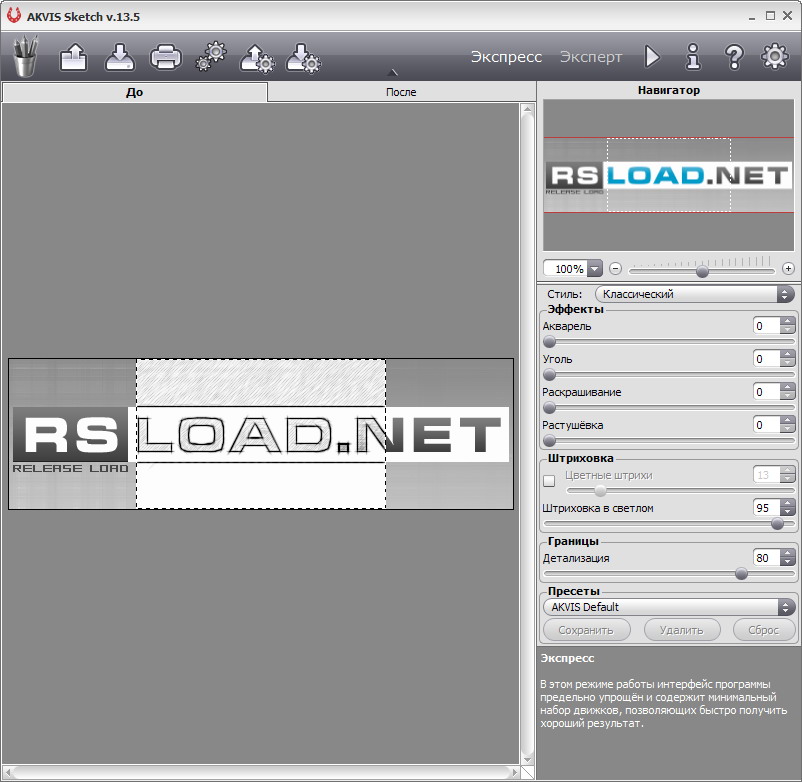Screen dimensions: 802x782
Task: Click Штриховка в светлом field 95
Action: pyautogui.click(x=766, y=508)
